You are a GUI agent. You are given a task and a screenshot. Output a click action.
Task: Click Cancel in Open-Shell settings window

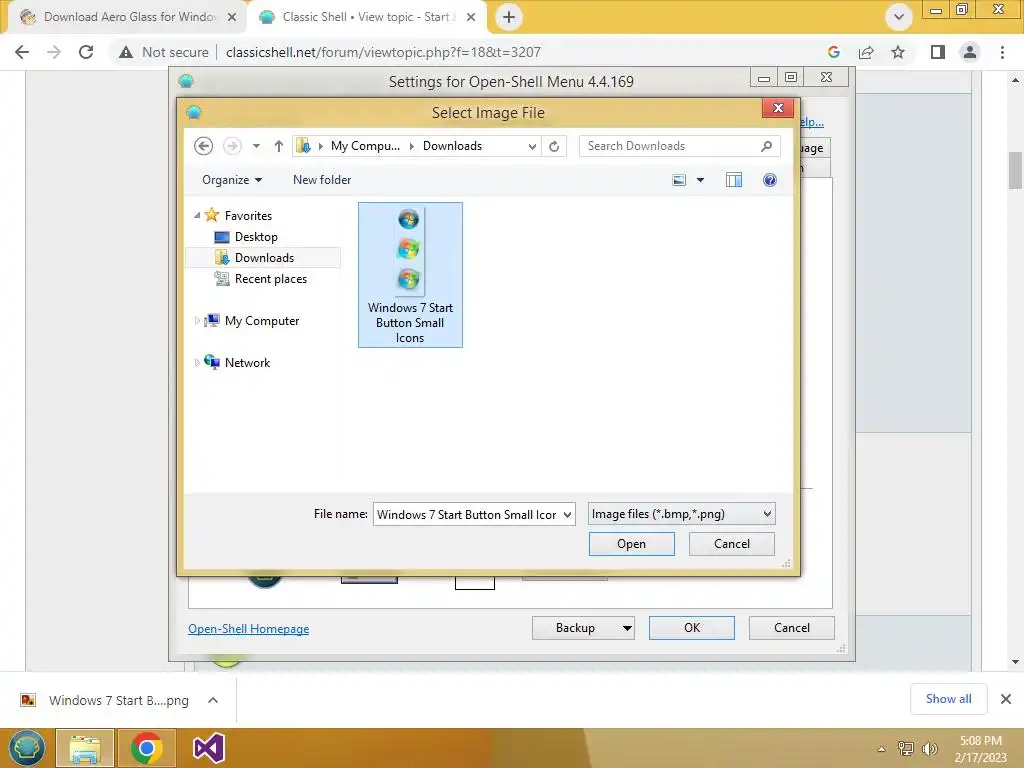click(x=792, y=628)
